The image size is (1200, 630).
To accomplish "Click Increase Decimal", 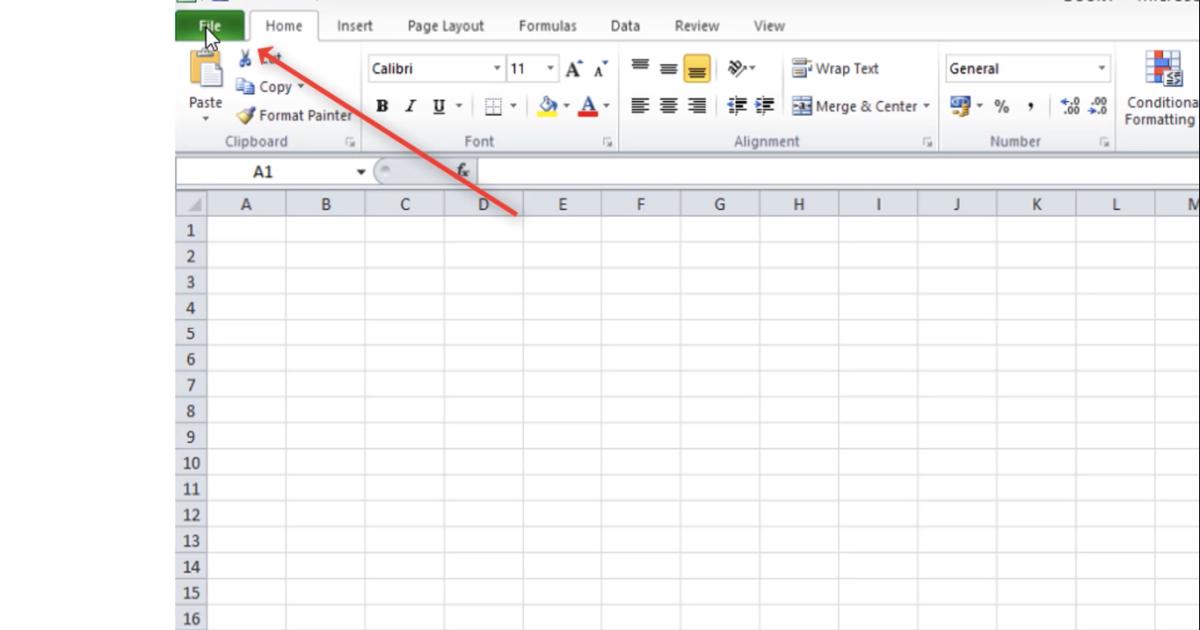I will pos(1069,105).
